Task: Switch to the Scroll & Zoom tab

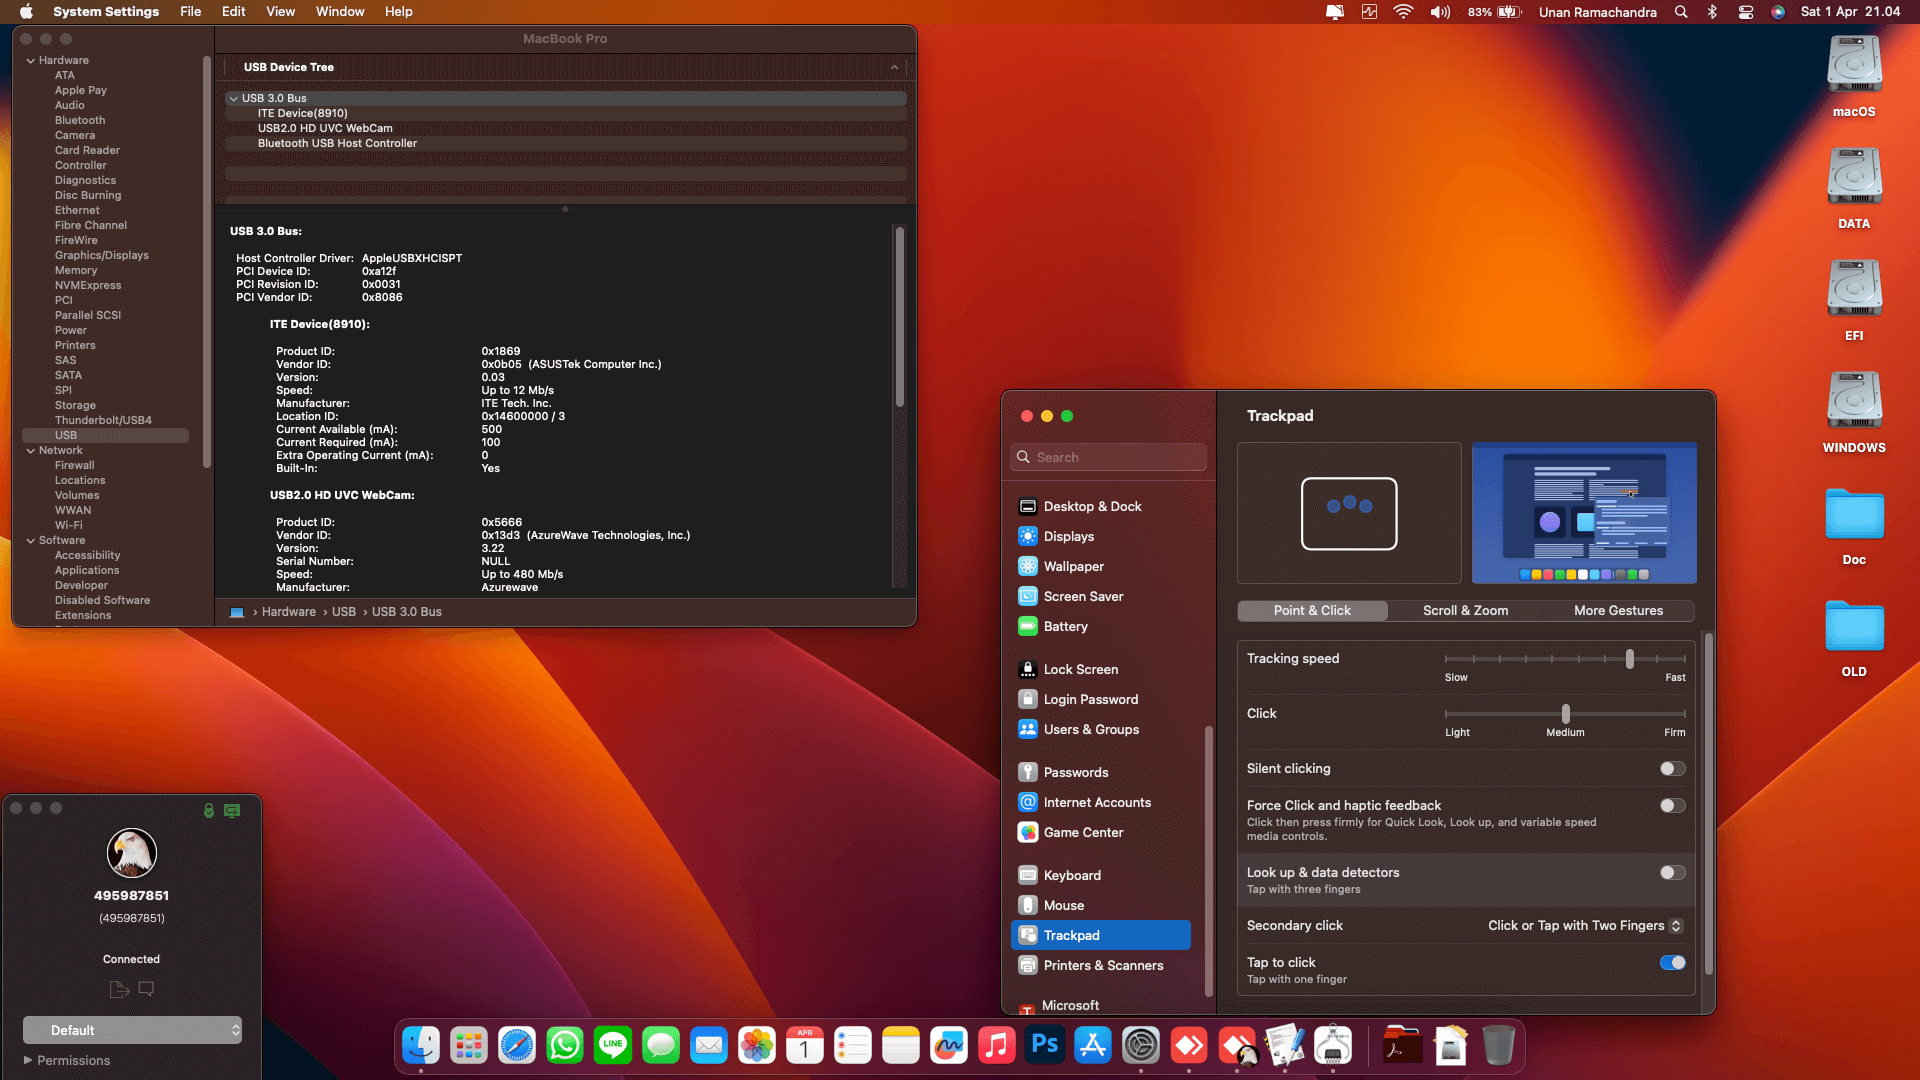Action: tap(1464, 610)
